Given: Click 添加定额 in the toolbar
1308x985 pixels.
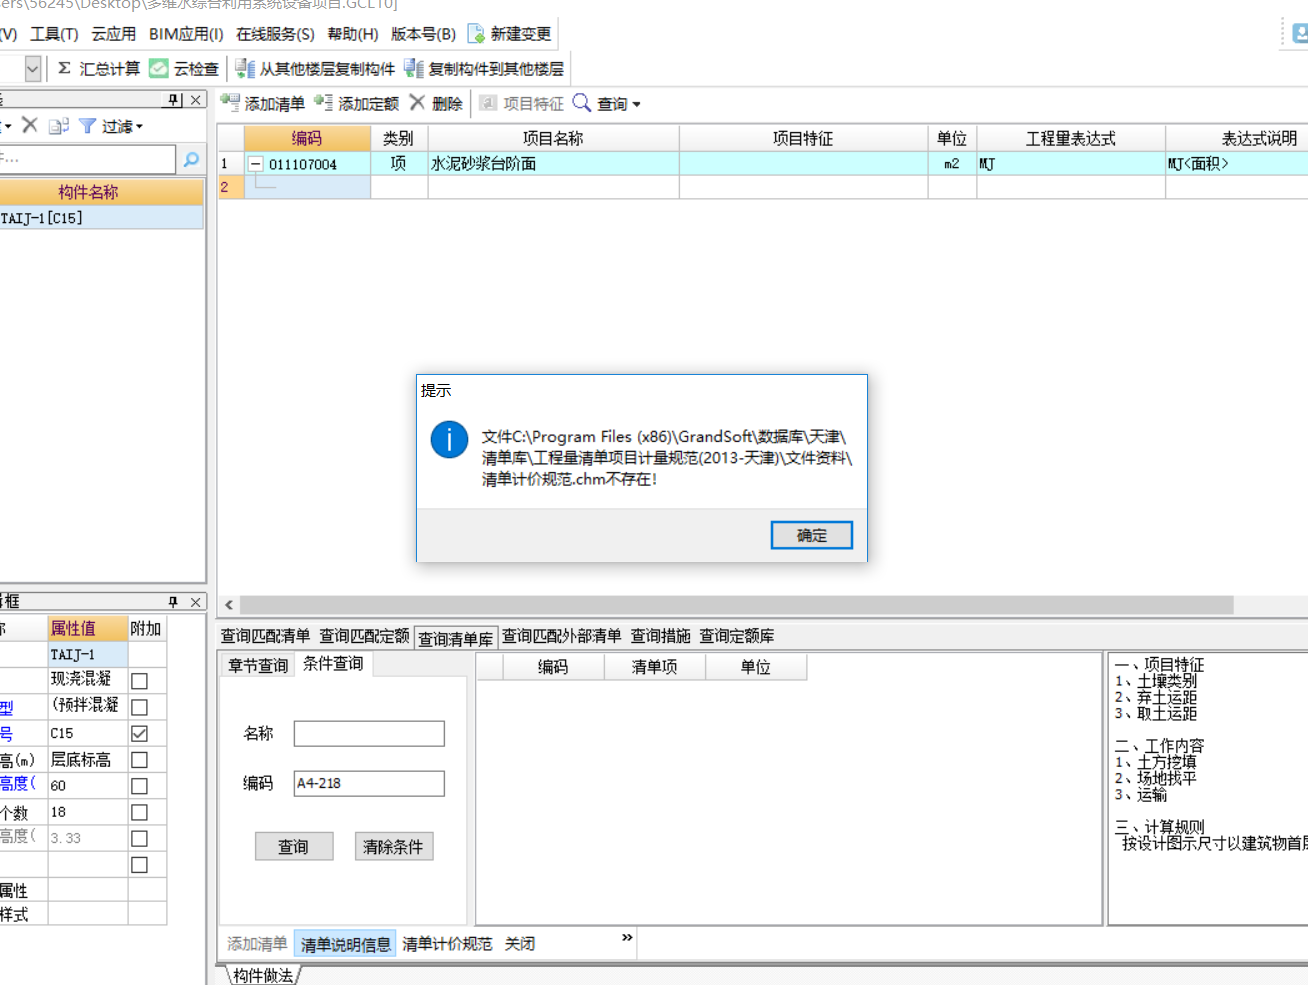Looking at the screenshot, I should click(x=357, y=103).
